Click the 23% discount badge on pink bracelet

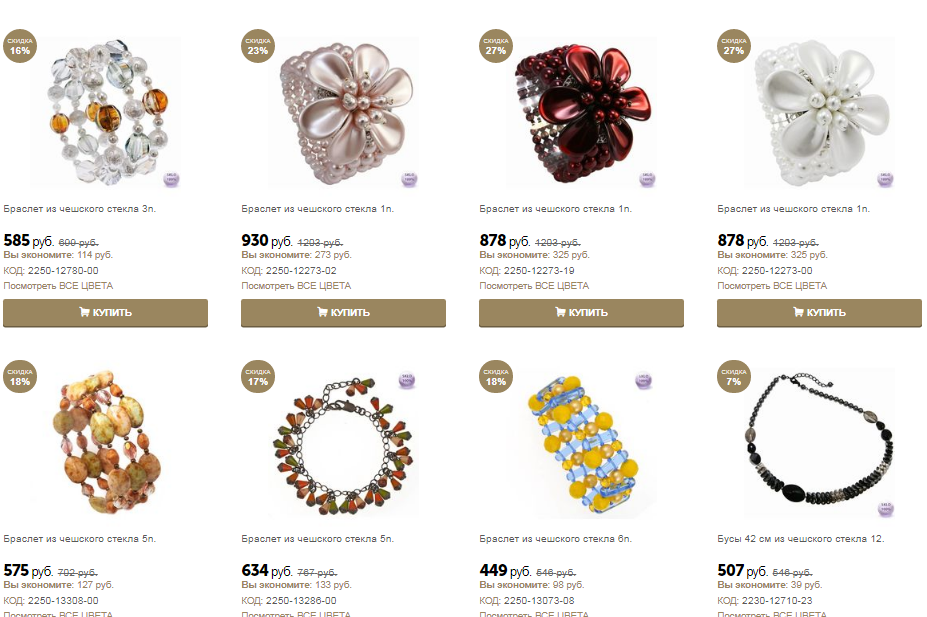(258, 46)
